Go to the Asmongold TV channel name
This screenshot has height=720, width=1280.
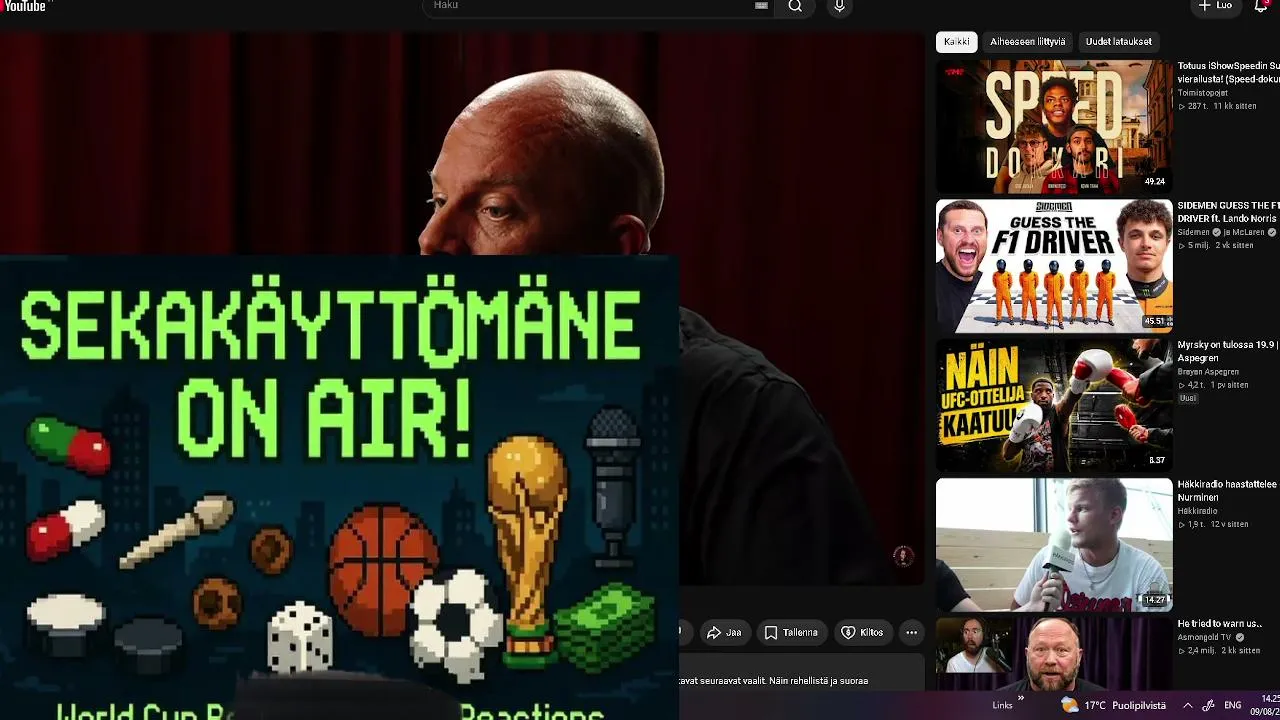point(1206,637)
